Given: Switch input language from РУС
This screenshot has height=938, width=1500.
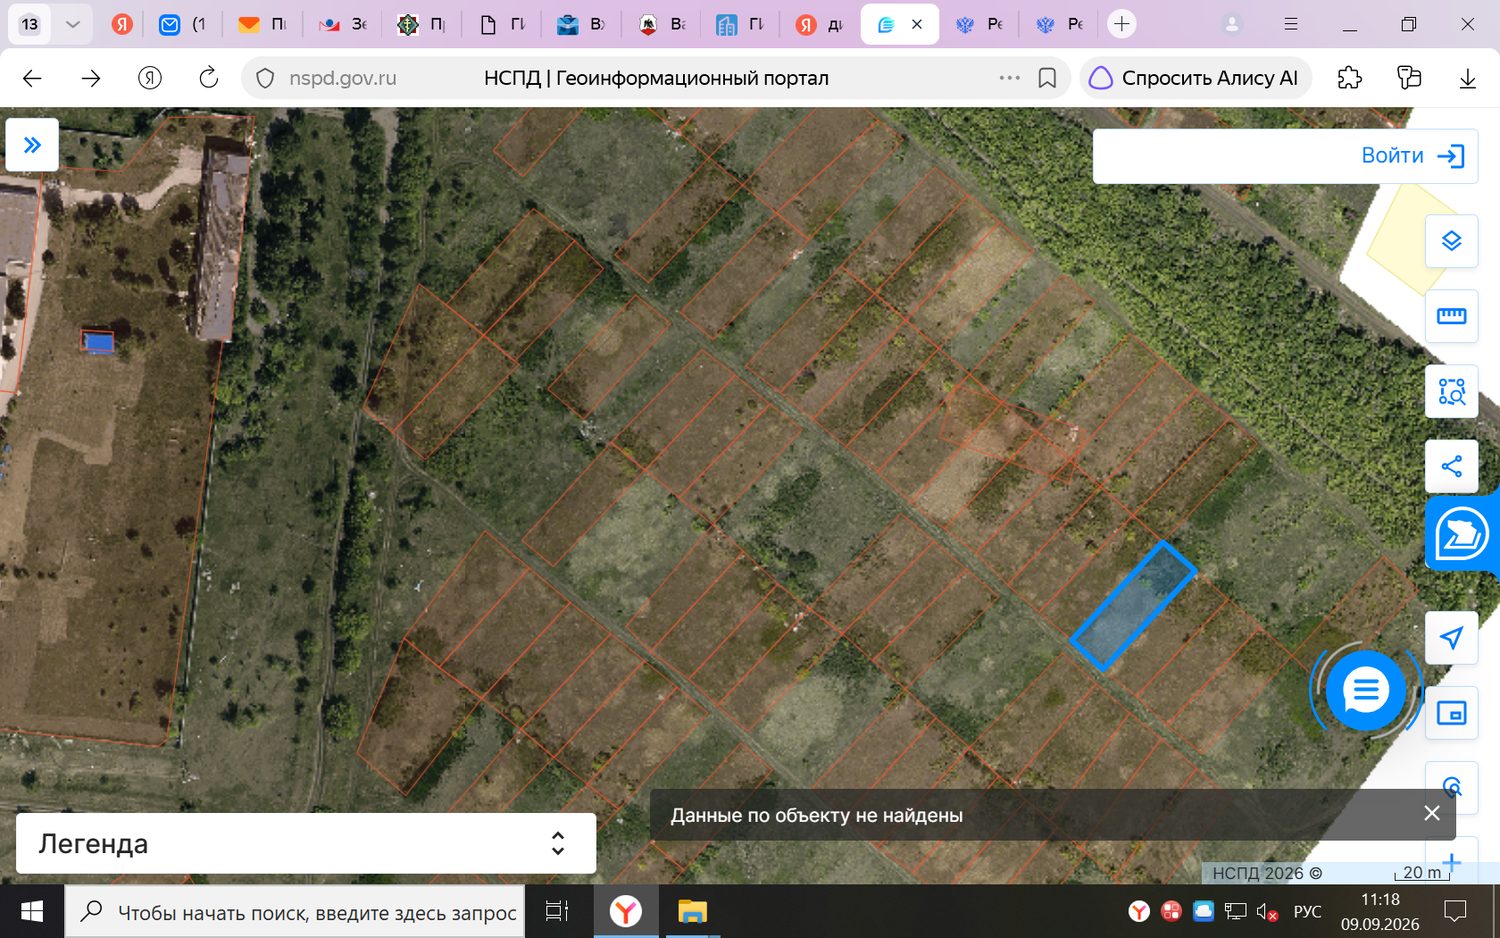Looking at the screenshot, I should [x=1307, y=911].
